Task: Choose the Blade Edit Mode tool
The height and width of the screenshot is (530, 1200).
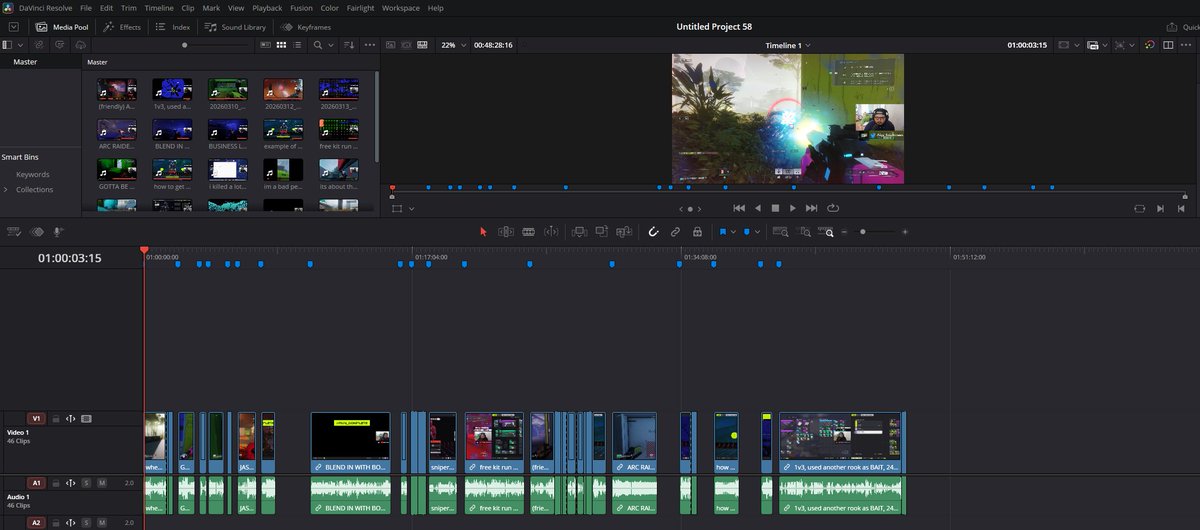Action: click(x=528, y=231)
